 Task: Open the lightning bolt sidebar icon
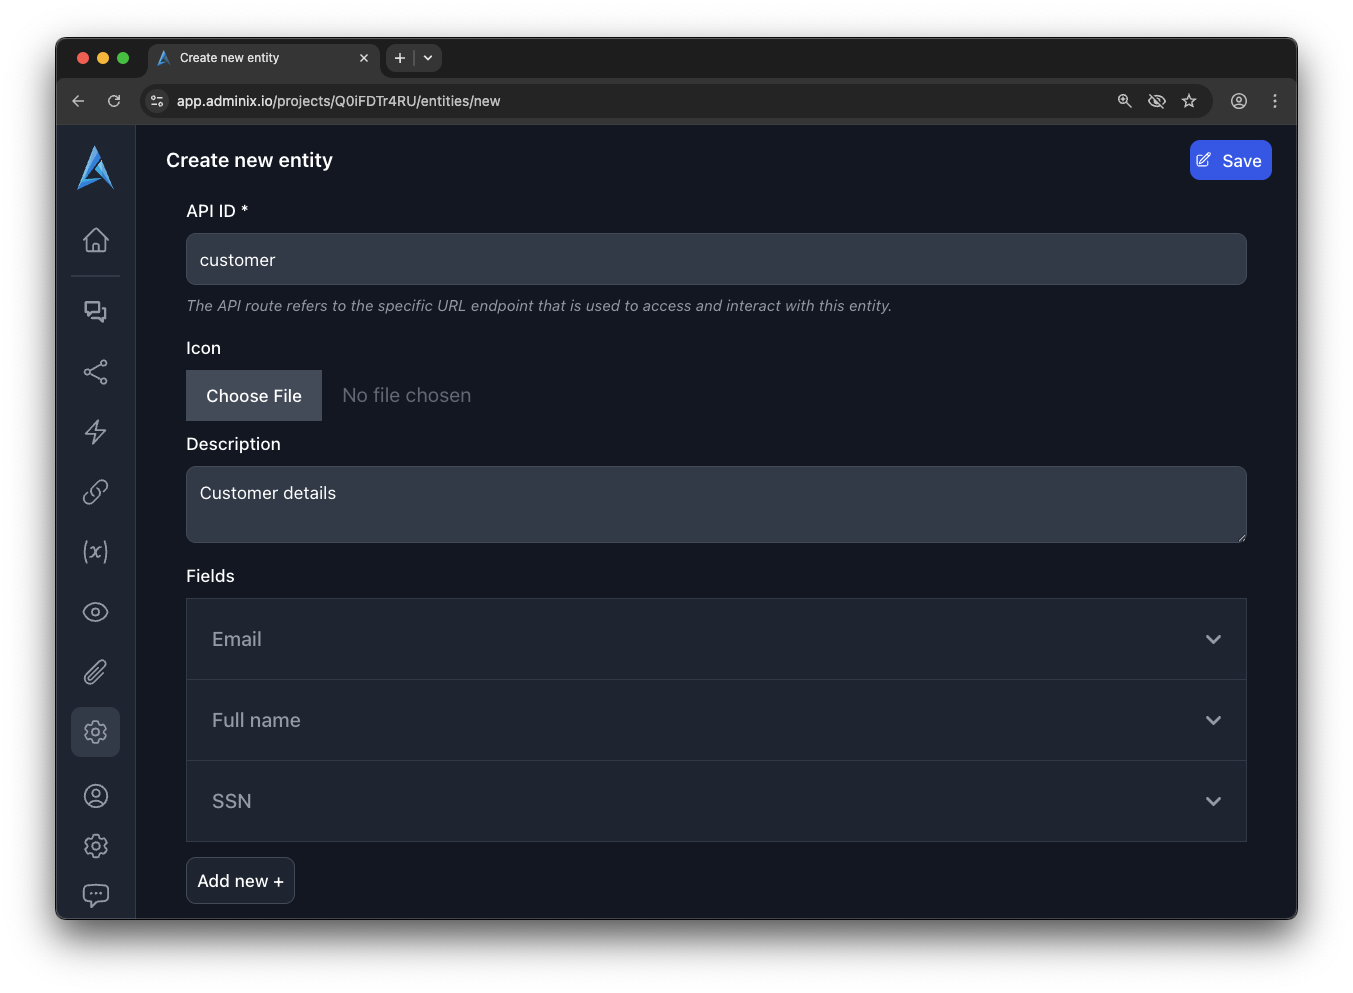pos(95,432)
